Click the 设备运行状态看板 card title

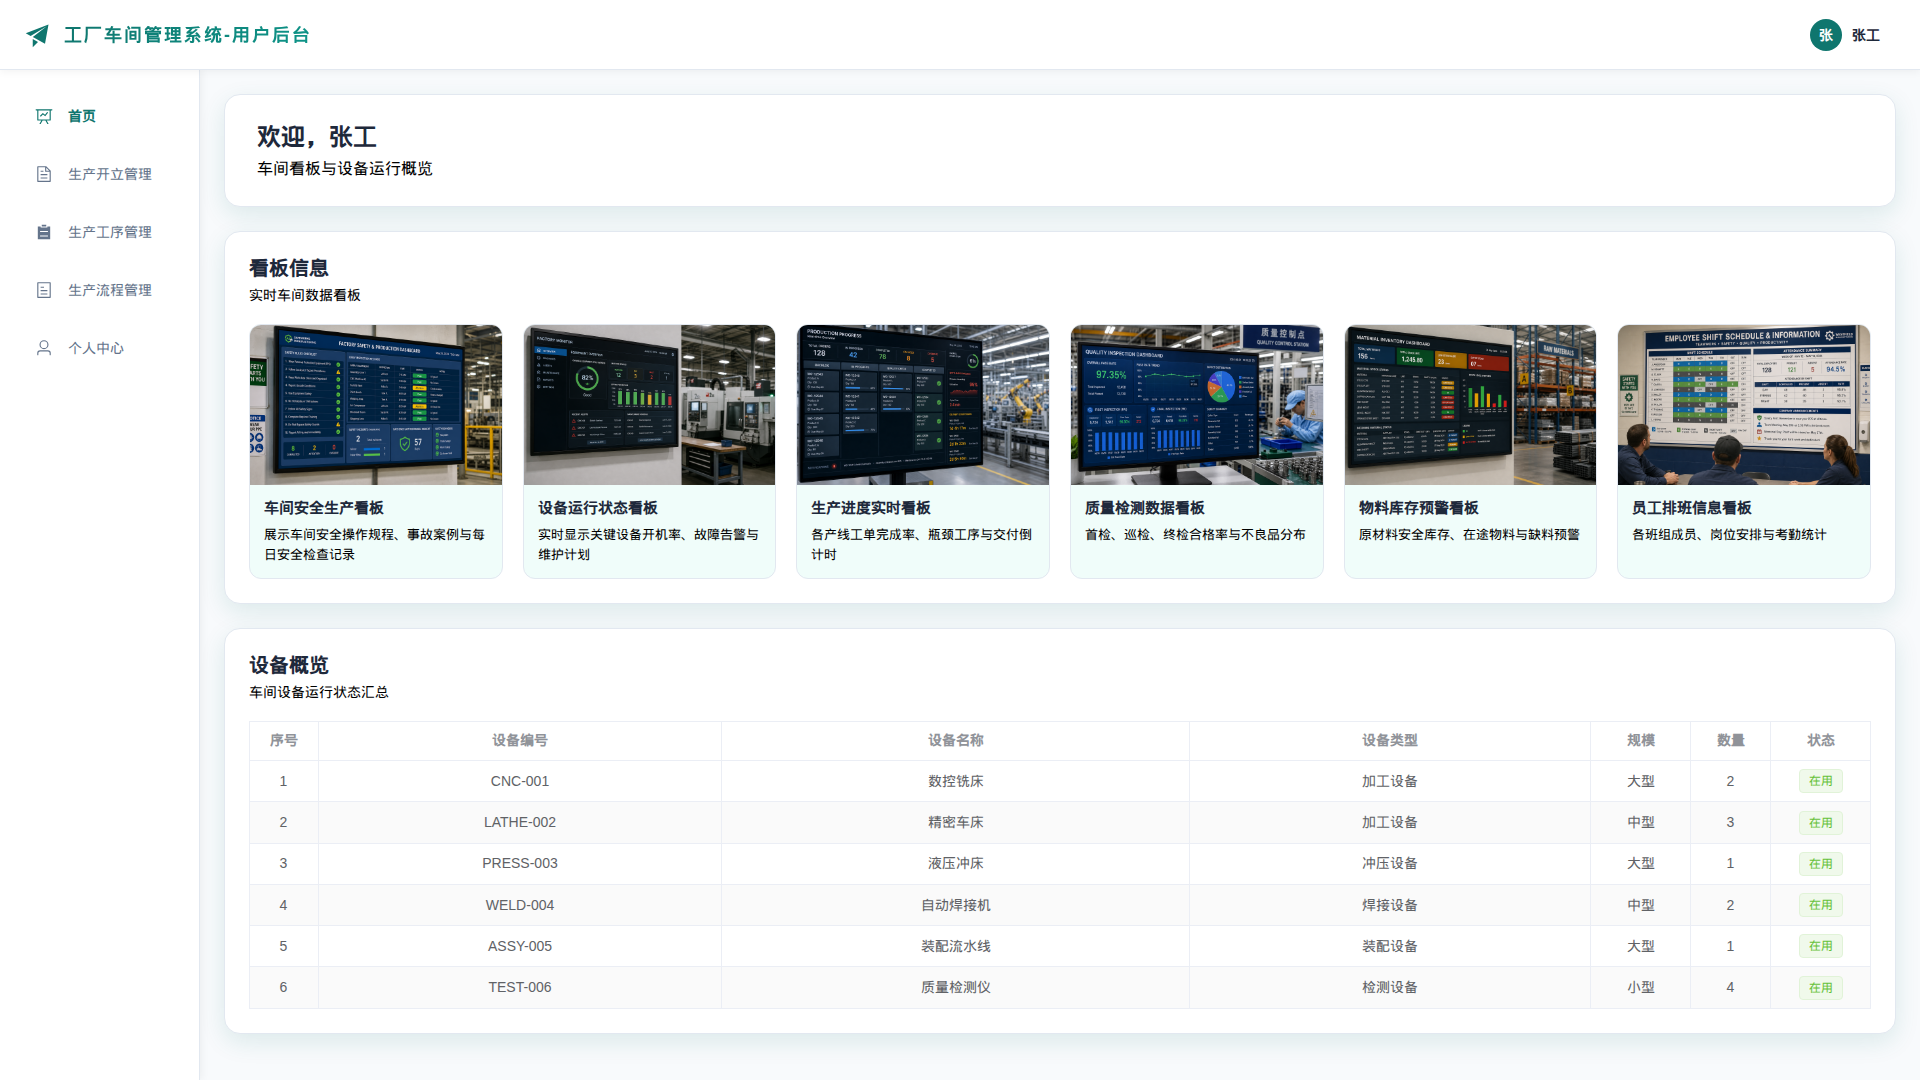tap(598, 508)
